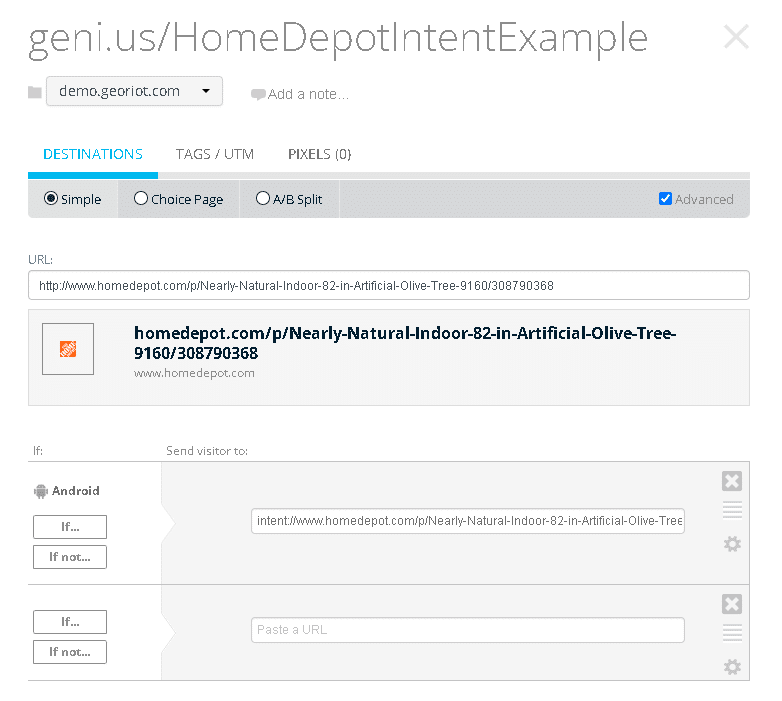Viewport: 782px width, 701px height.
Task: Click drag handle on empty rule
Action: point(731,633)
